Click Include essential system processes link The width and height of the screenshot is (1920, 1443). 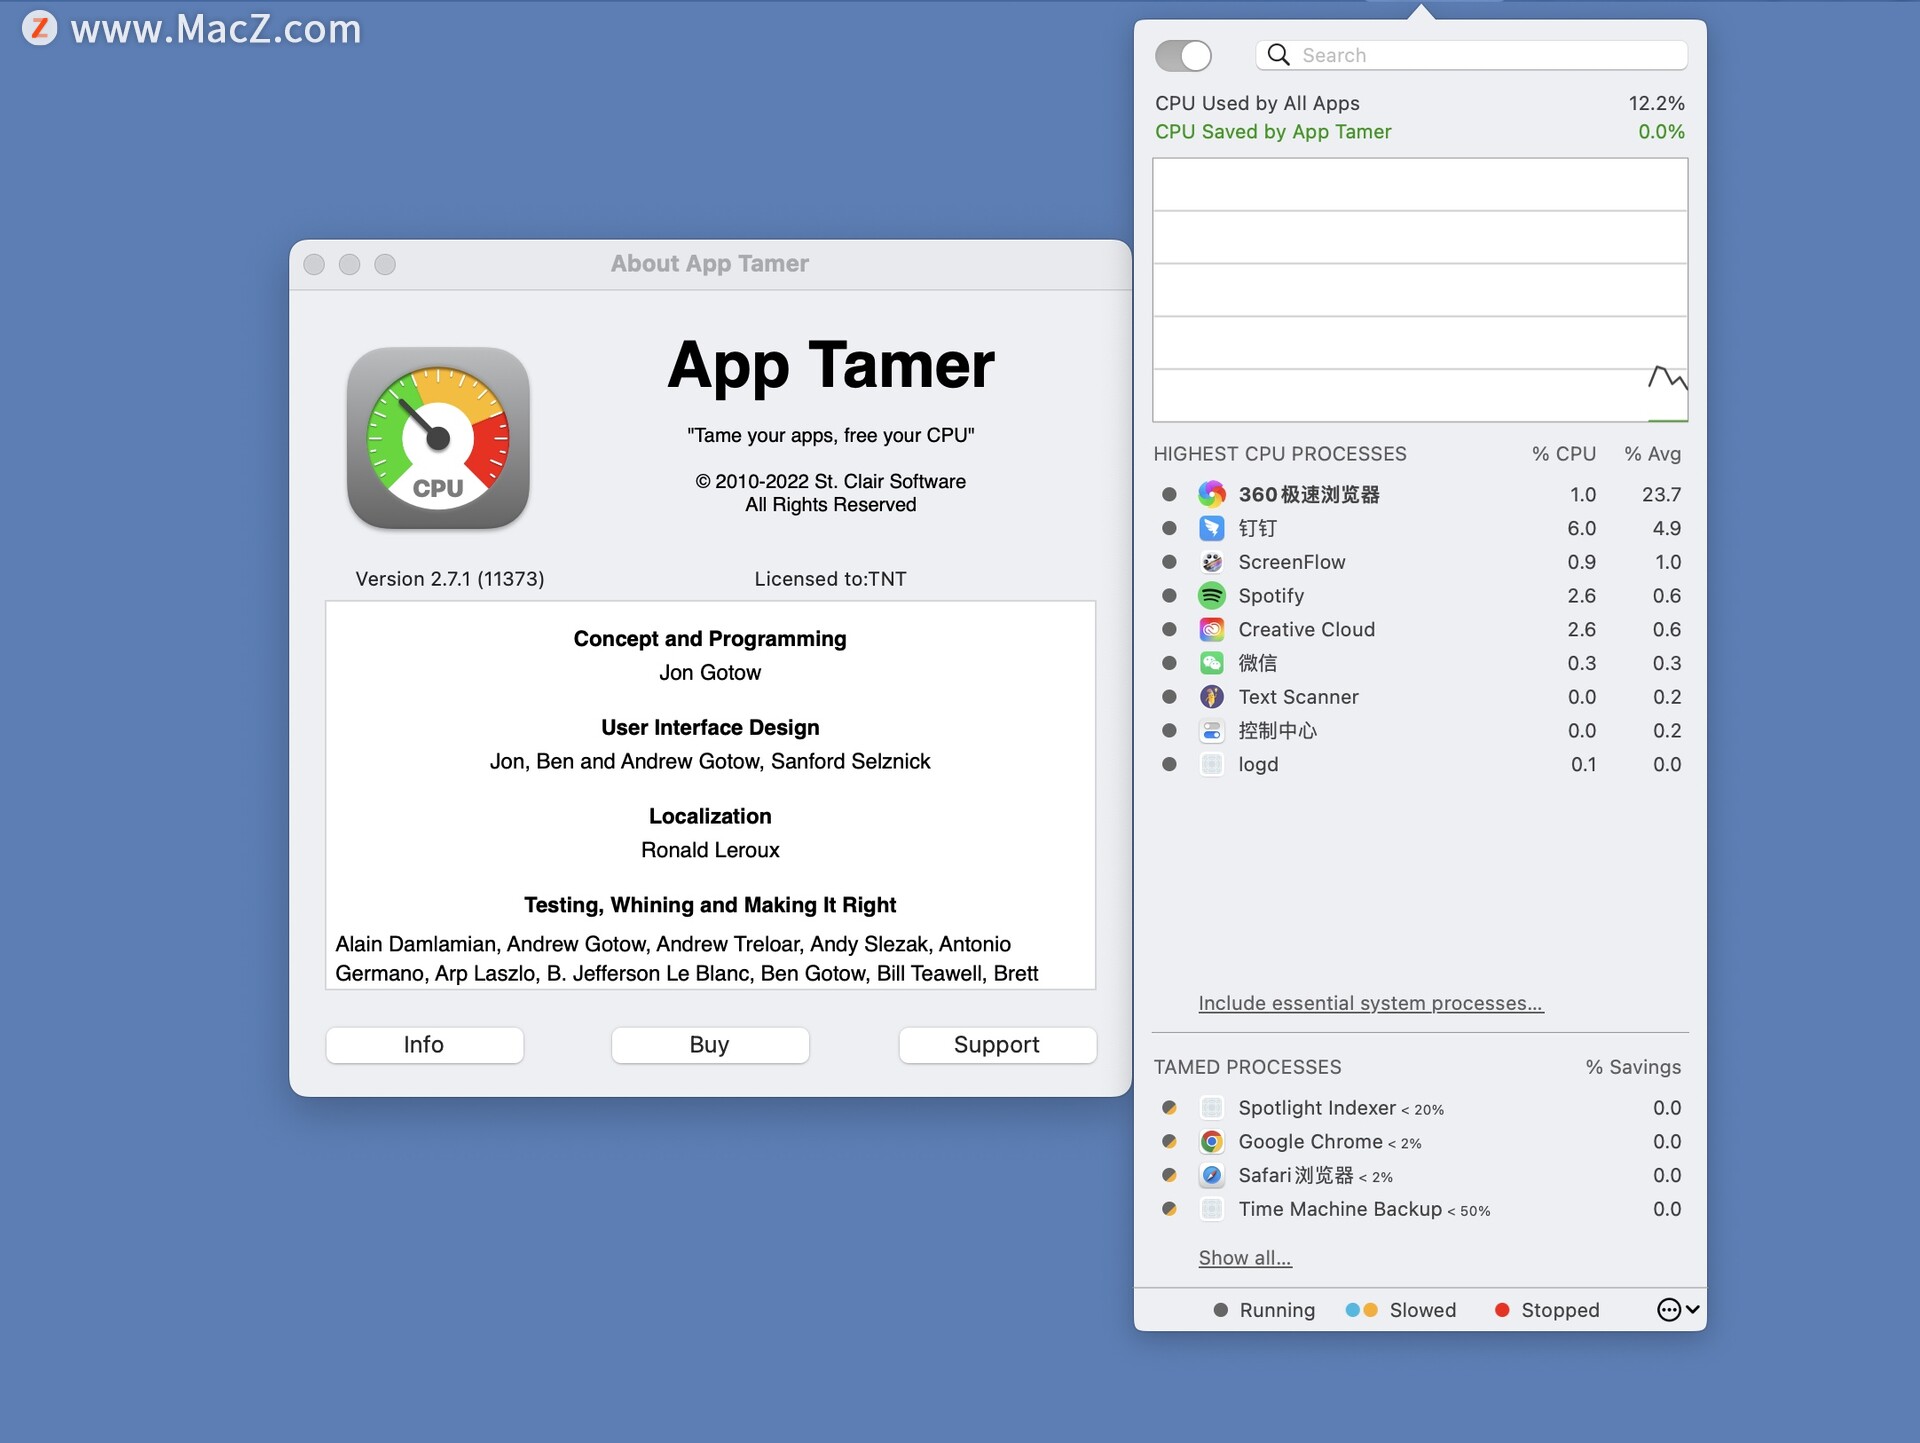tap(1370, 1003)
